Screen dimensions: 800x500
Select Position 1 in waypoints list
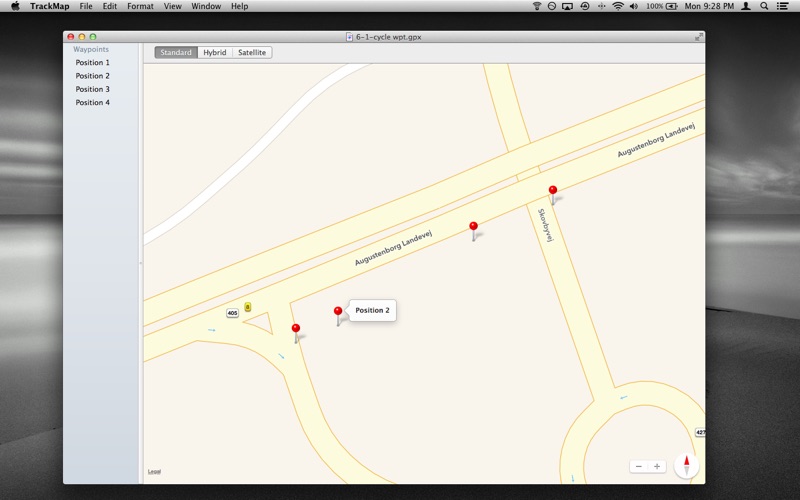coord(92,62)
